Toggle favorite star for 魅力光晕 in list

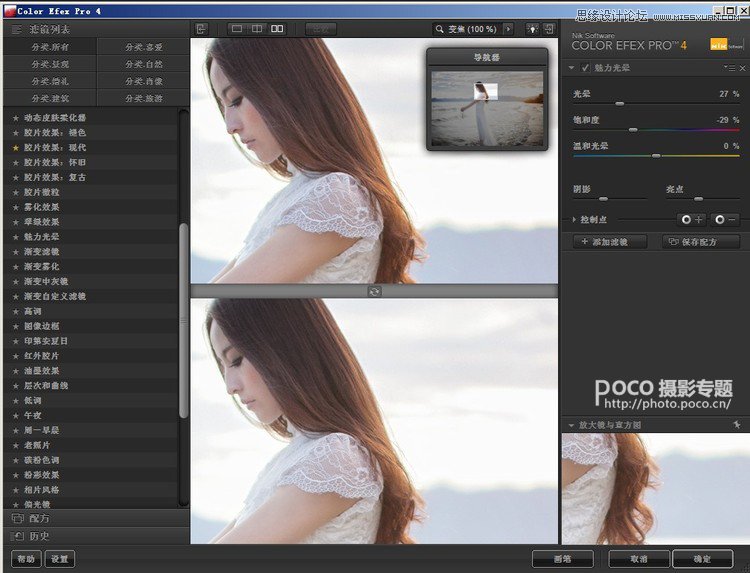15,237
